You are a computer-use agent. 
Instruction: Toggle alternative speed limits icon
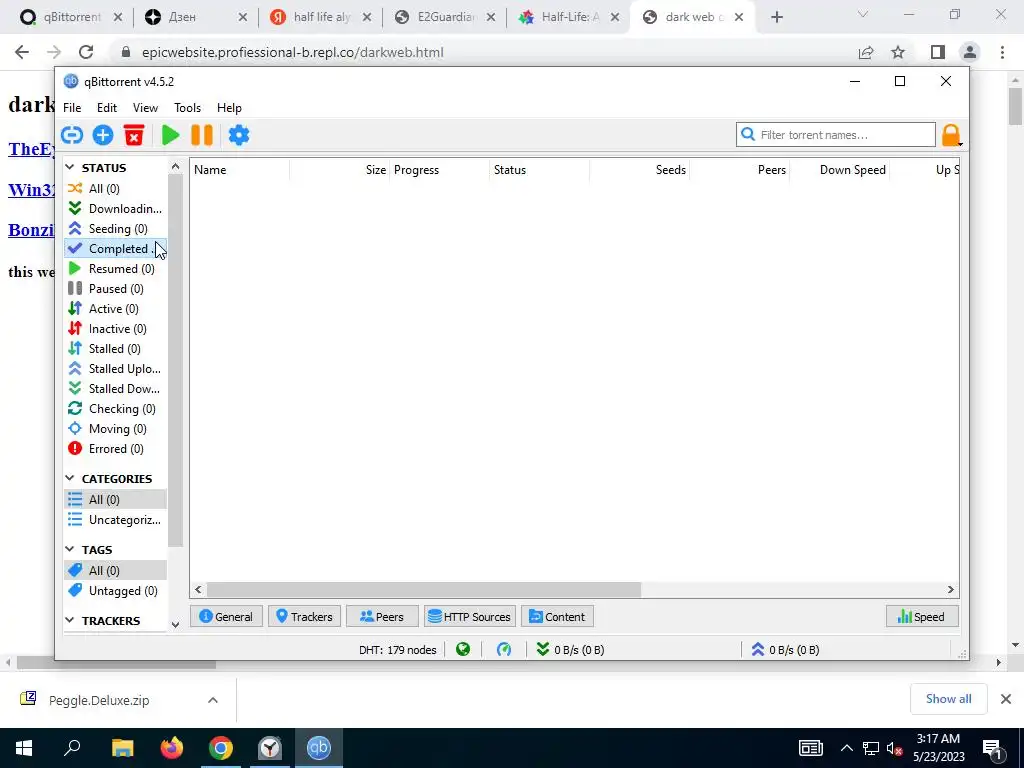pos(504,650)
